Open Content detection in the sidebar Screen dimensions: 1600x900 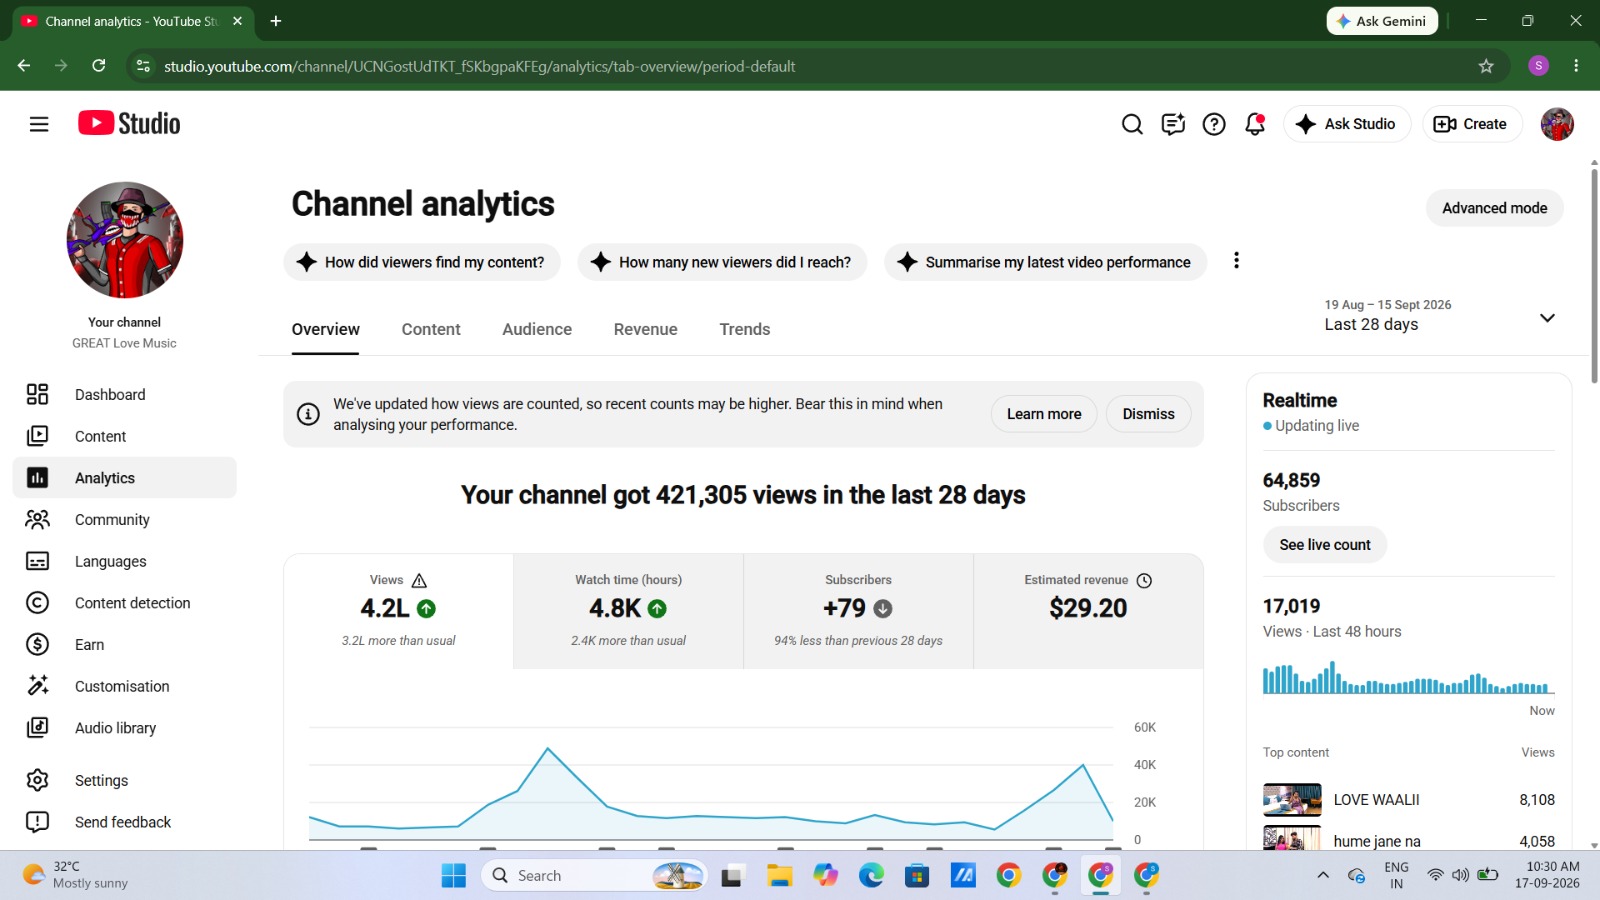(x=125, y=603)
